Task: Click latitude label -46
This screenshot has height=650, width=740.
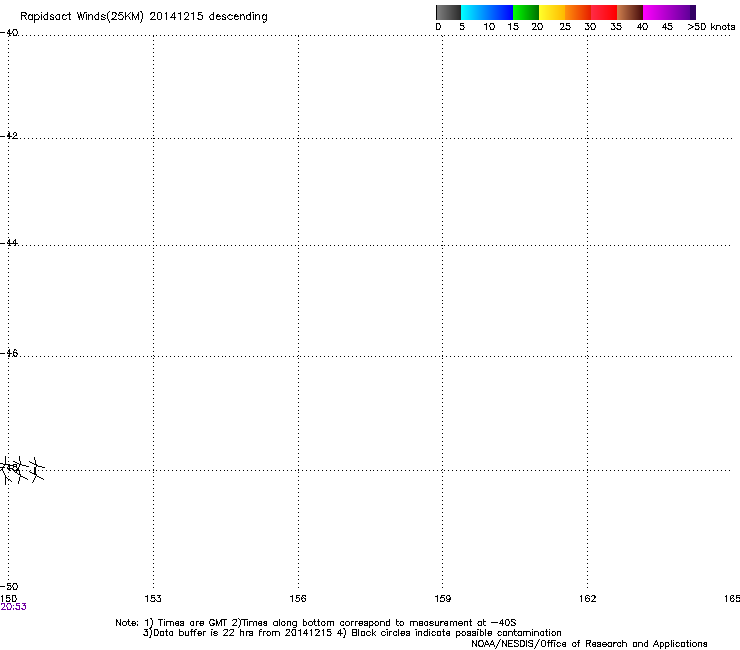Action: click(9, 353)
